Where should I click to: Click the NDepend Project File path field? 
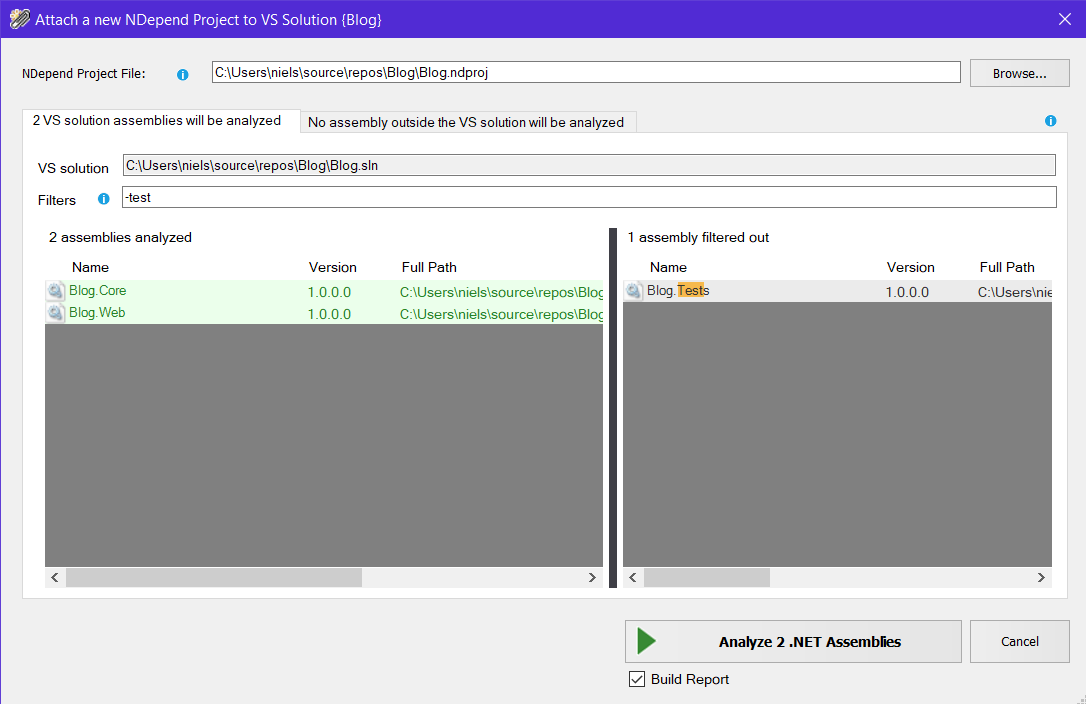pos(586,72)
